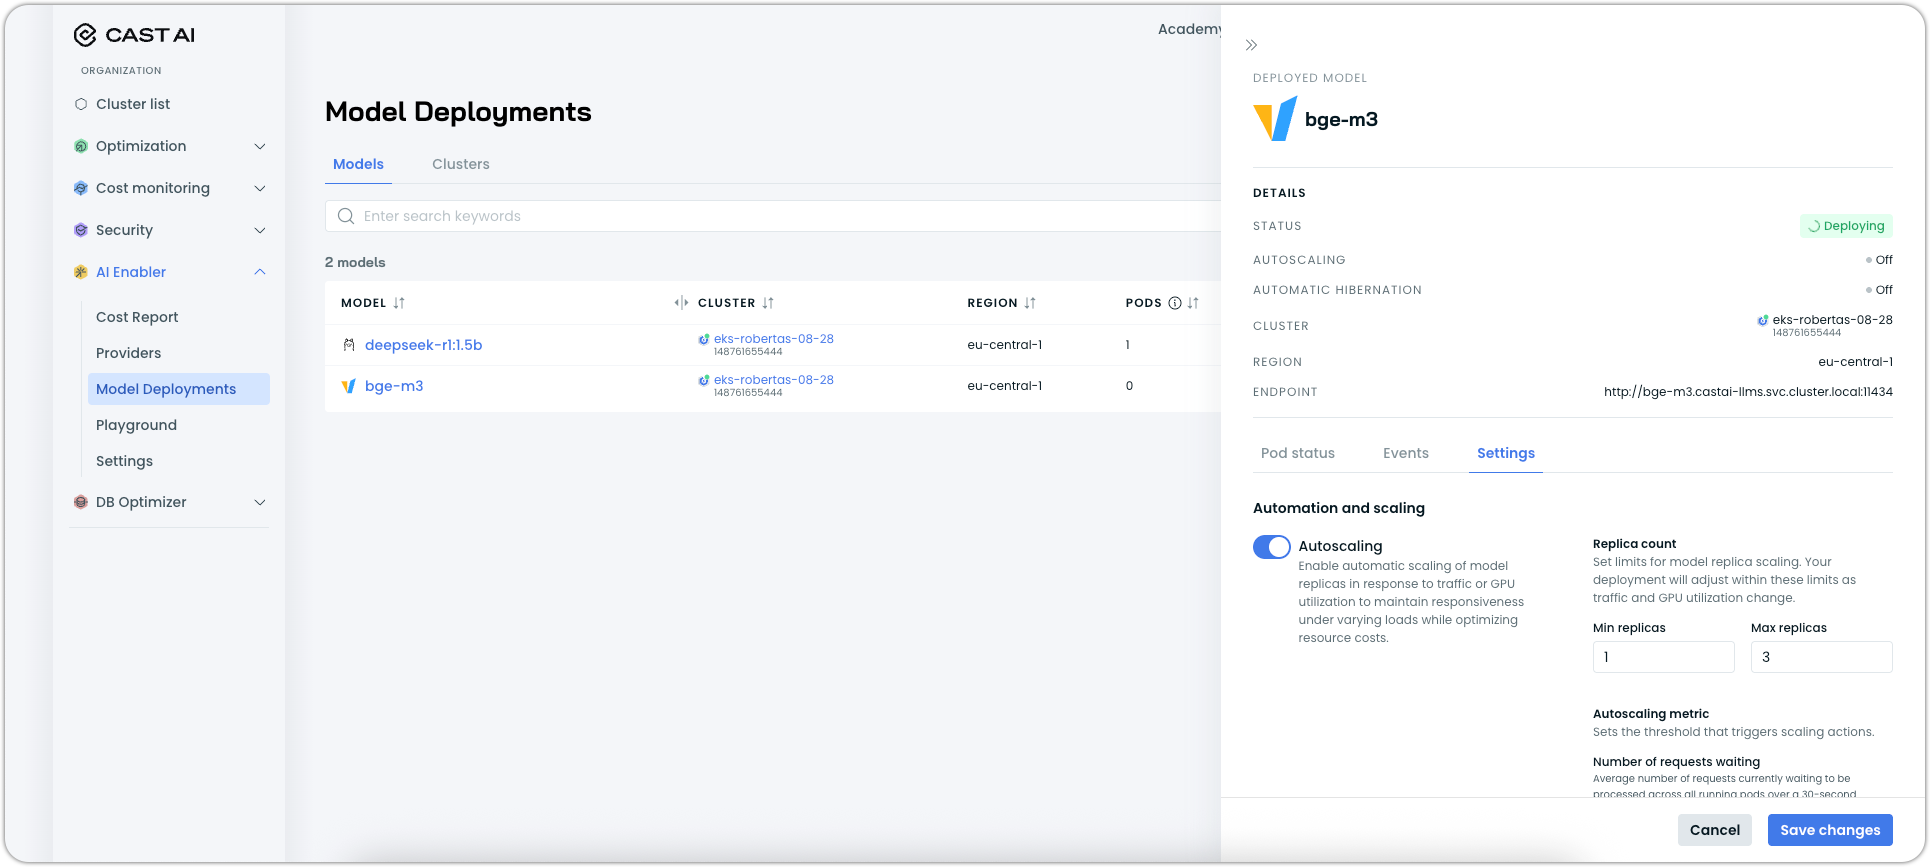Open eks-robertas-08-28 link in deepseek row
The width and height of the screenshot is (1930, 867).
click(774, 339)
